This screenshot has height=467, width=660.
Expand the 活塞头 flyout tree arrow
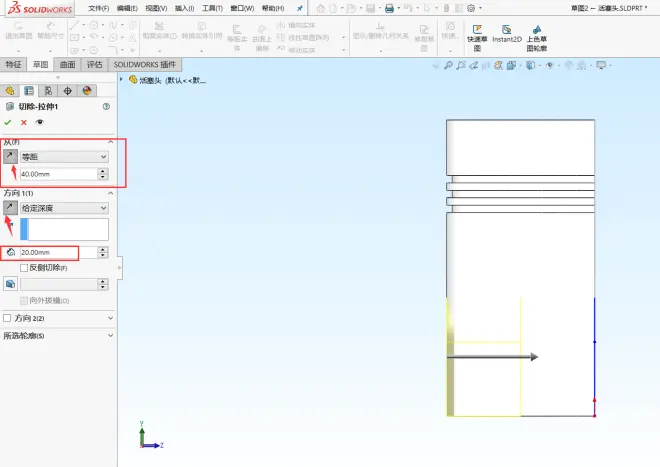121,79
